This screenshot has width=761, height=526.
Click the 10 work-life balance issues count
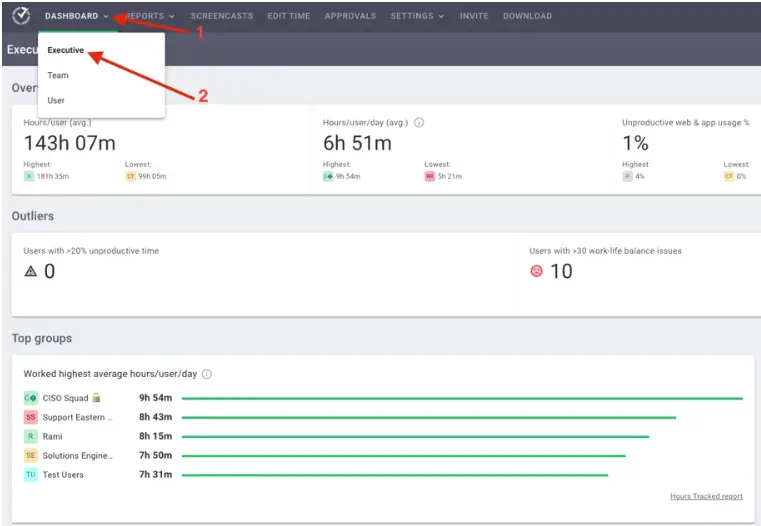coord(562,271)
